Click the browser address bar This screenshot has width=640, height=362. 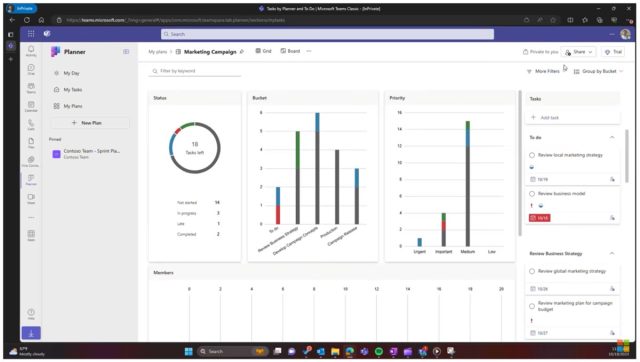point(286,20)
